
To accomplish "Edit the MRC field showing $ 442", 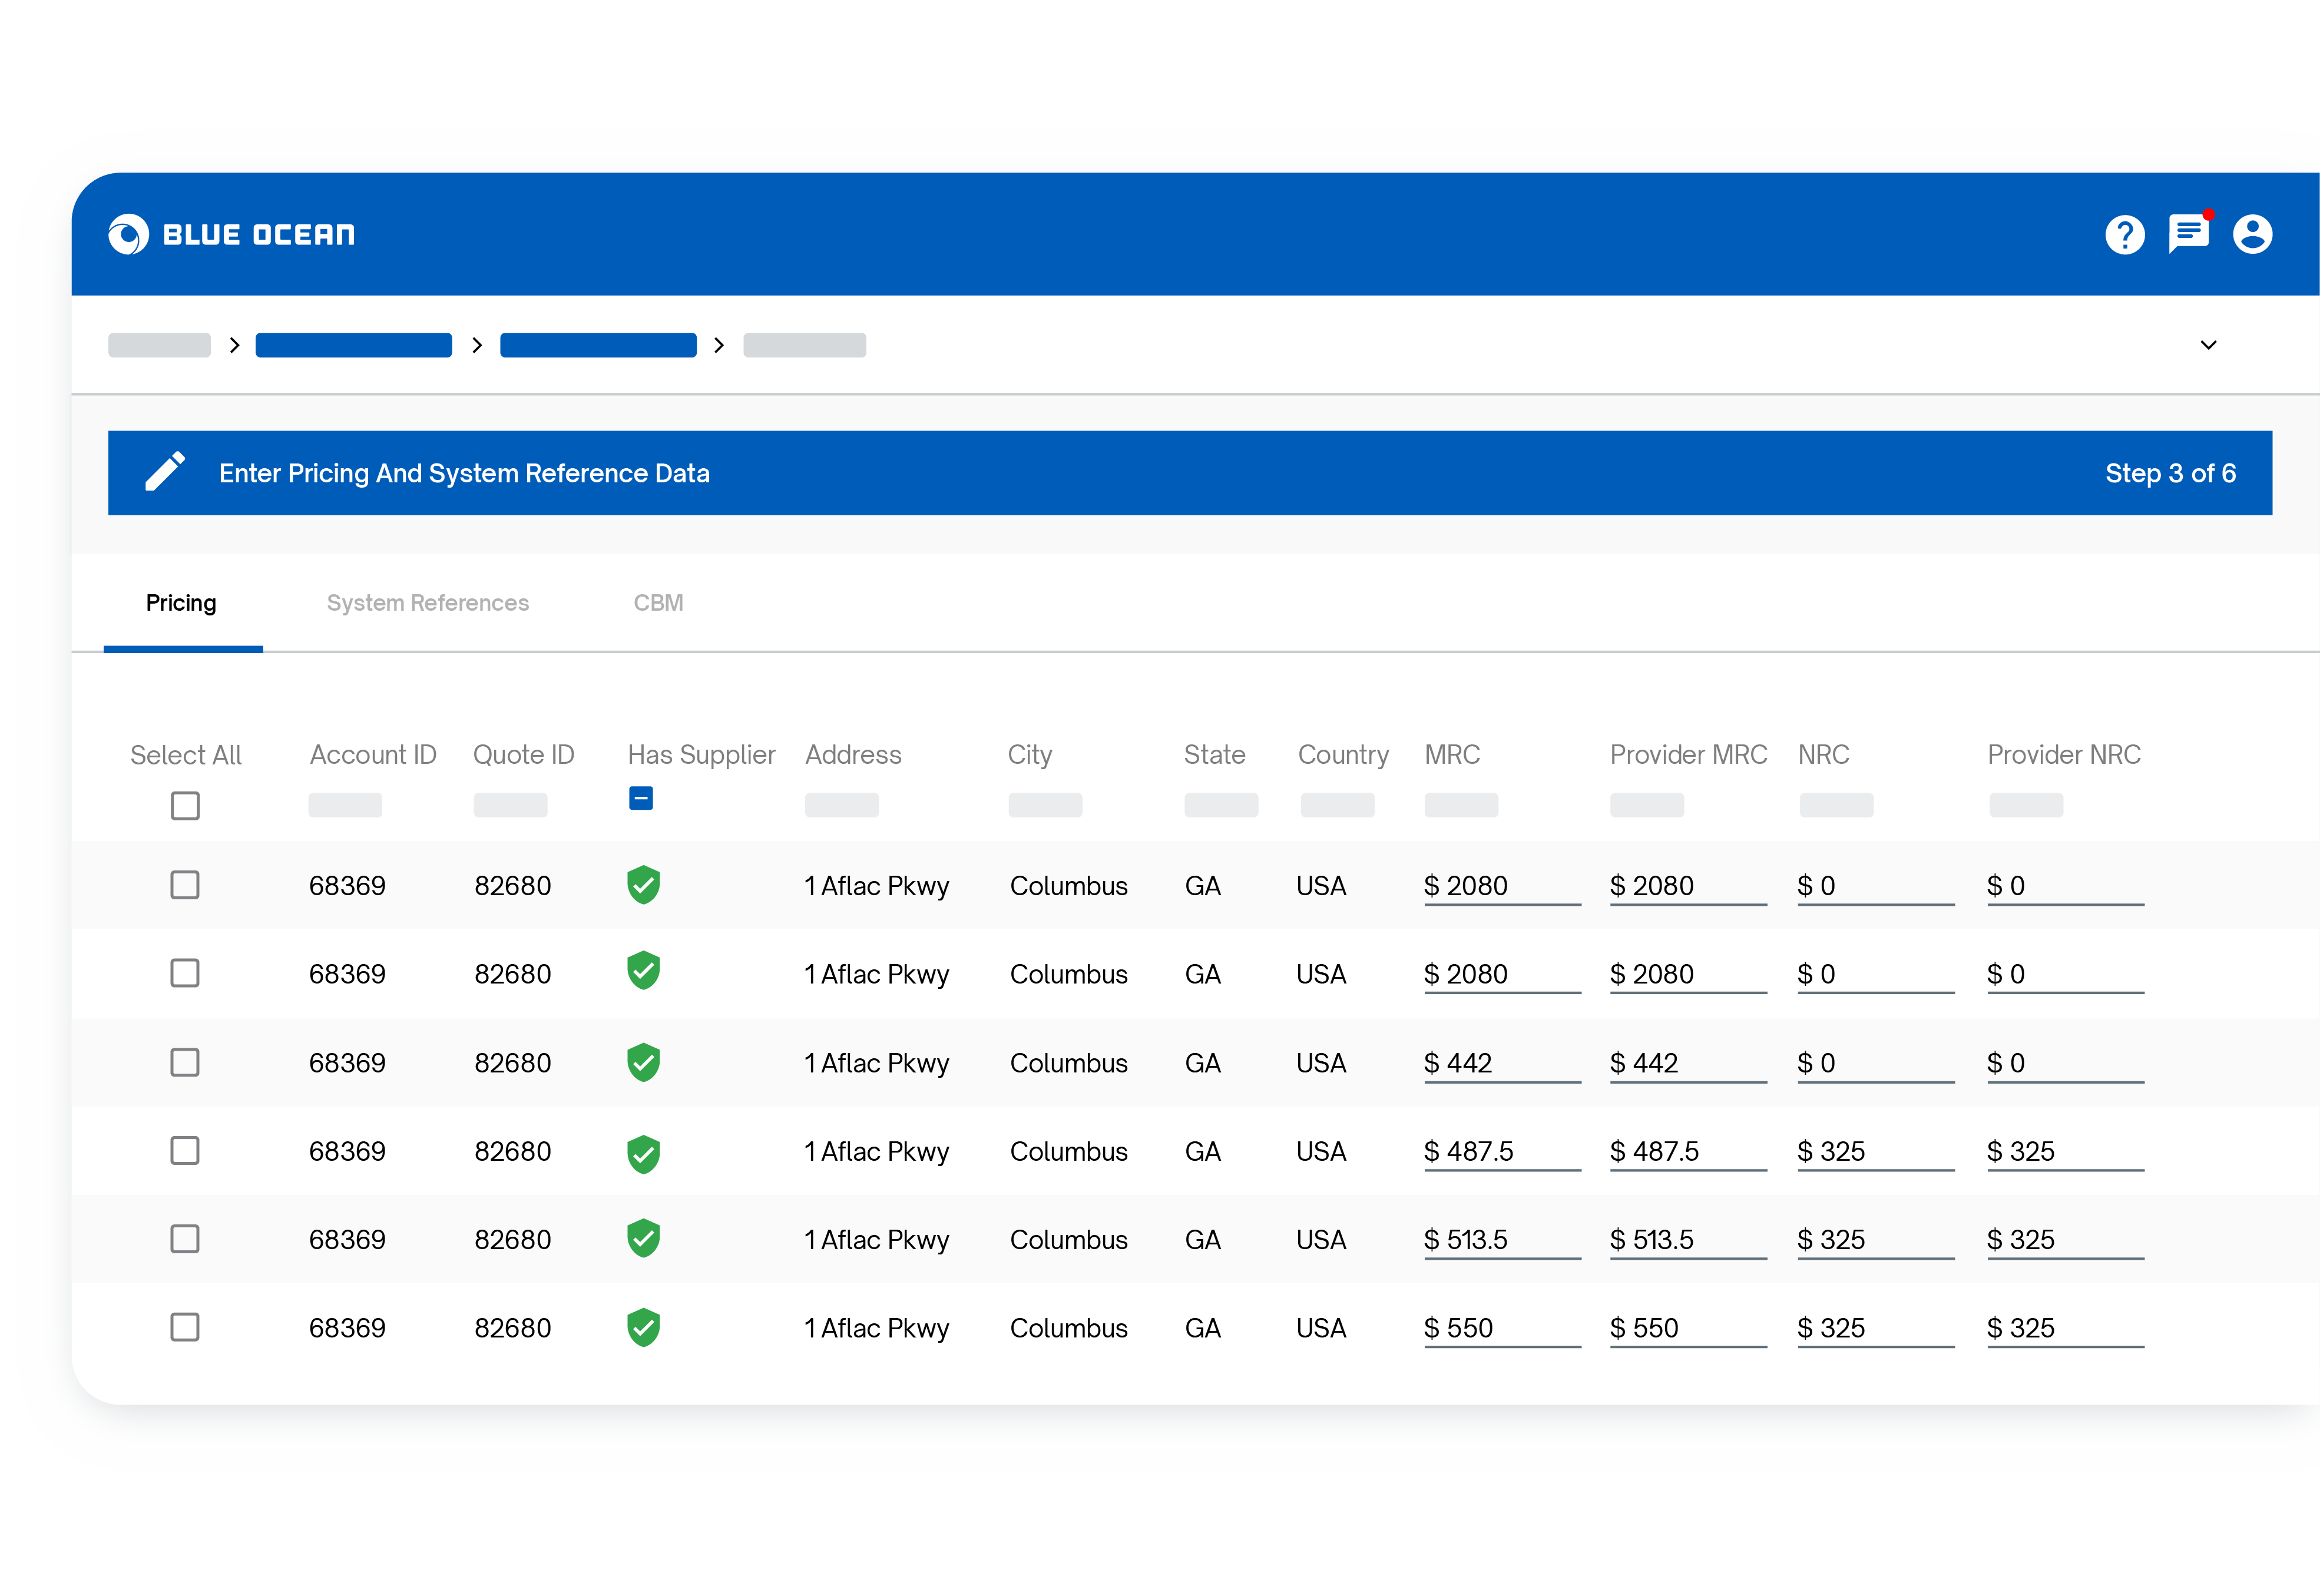I will 1500,1063.
